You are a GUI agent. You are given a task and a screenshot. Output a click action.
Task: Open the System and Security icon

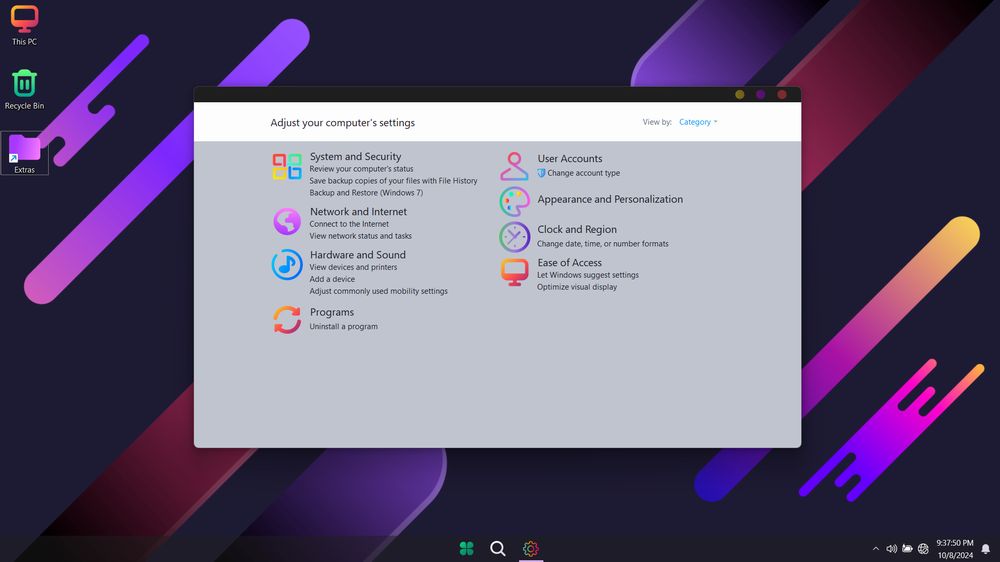[x=287, y=166]
